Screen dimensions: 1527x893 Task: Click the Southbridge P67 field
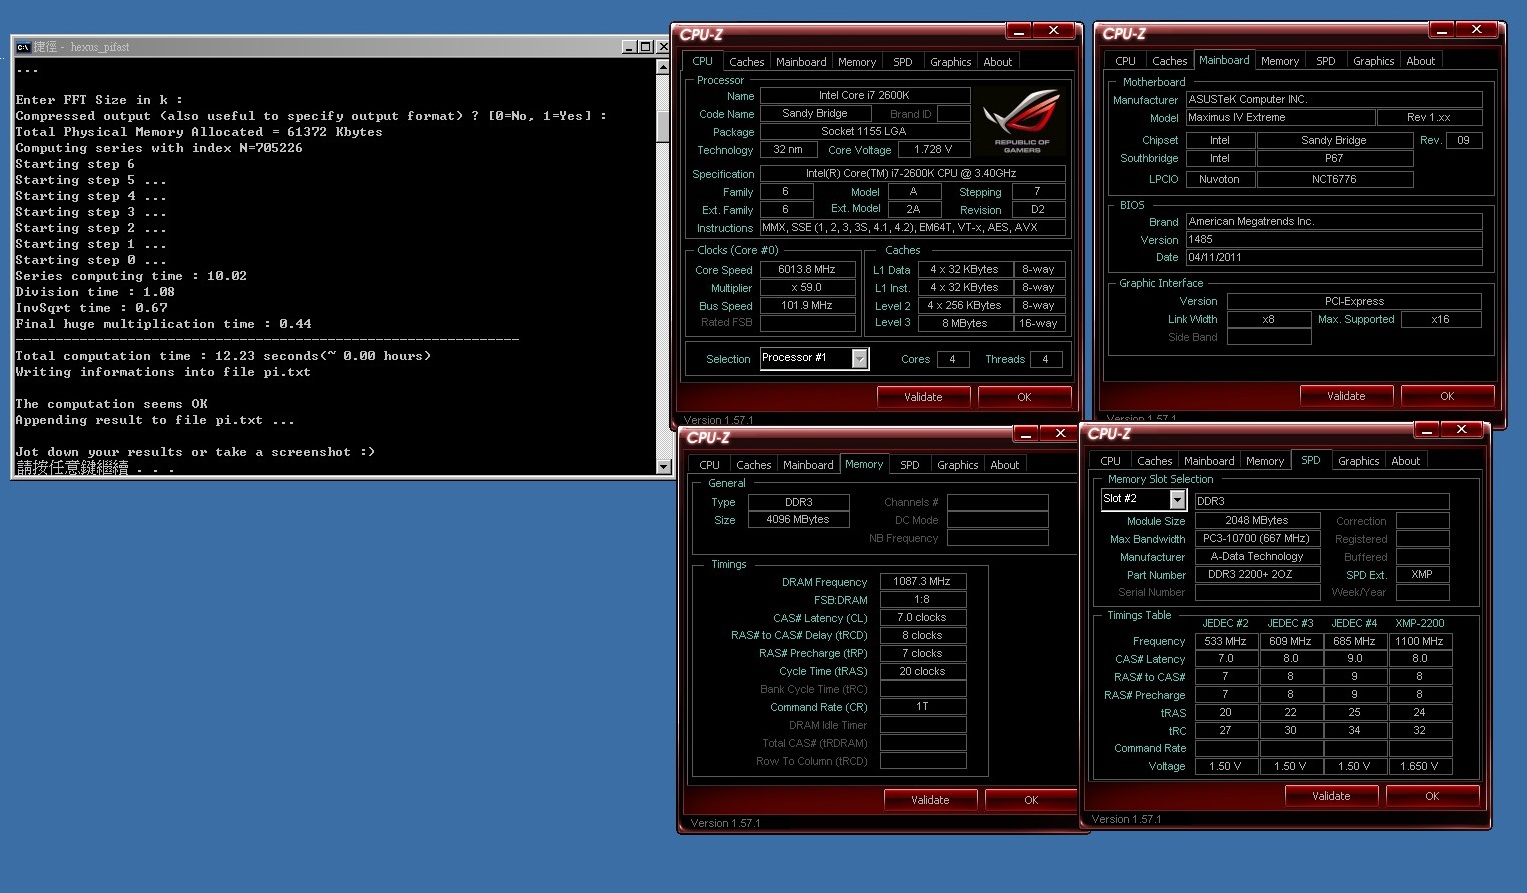pyautogui.click(x=1334, y=159)
